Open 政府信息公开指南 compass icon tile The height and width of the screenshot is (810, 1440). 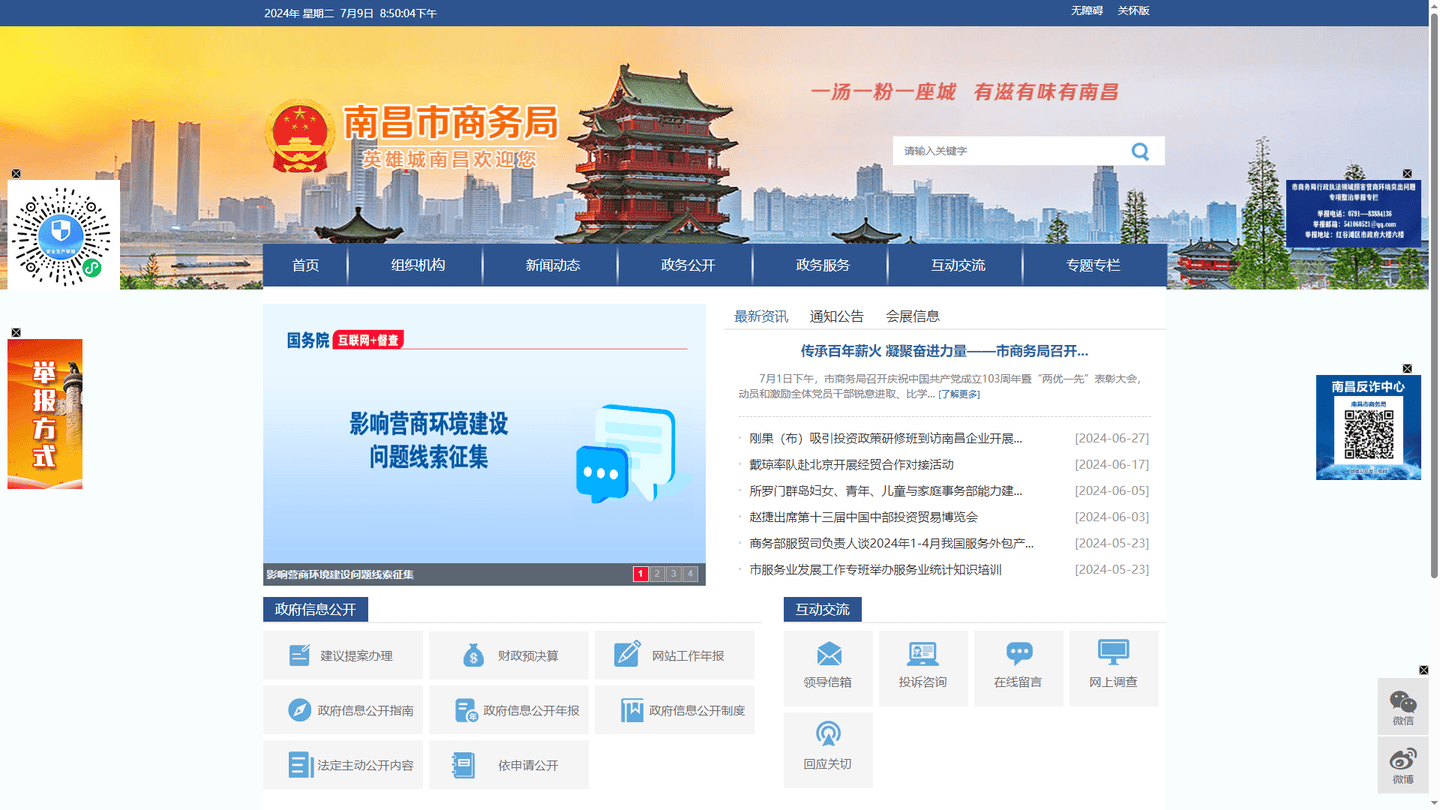[343, 710]
